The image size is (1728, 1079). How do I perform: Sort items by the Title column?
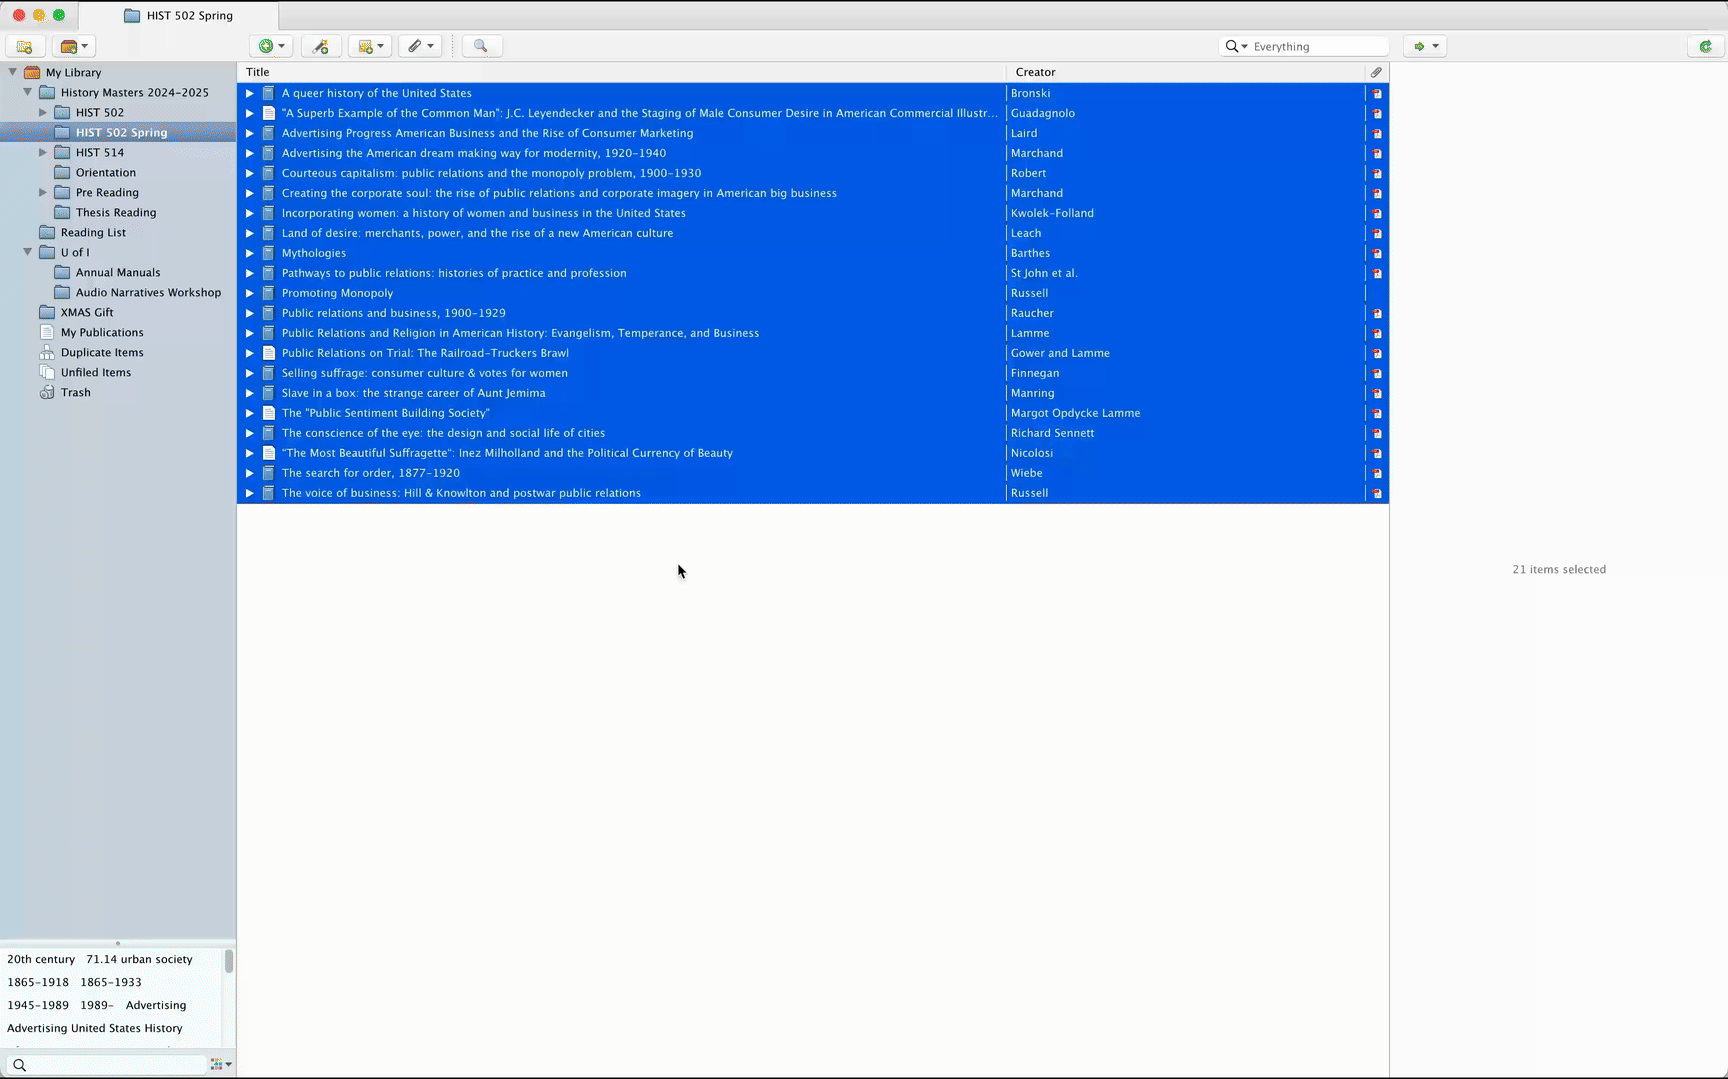pyautogui.click(x=621, y=72)
